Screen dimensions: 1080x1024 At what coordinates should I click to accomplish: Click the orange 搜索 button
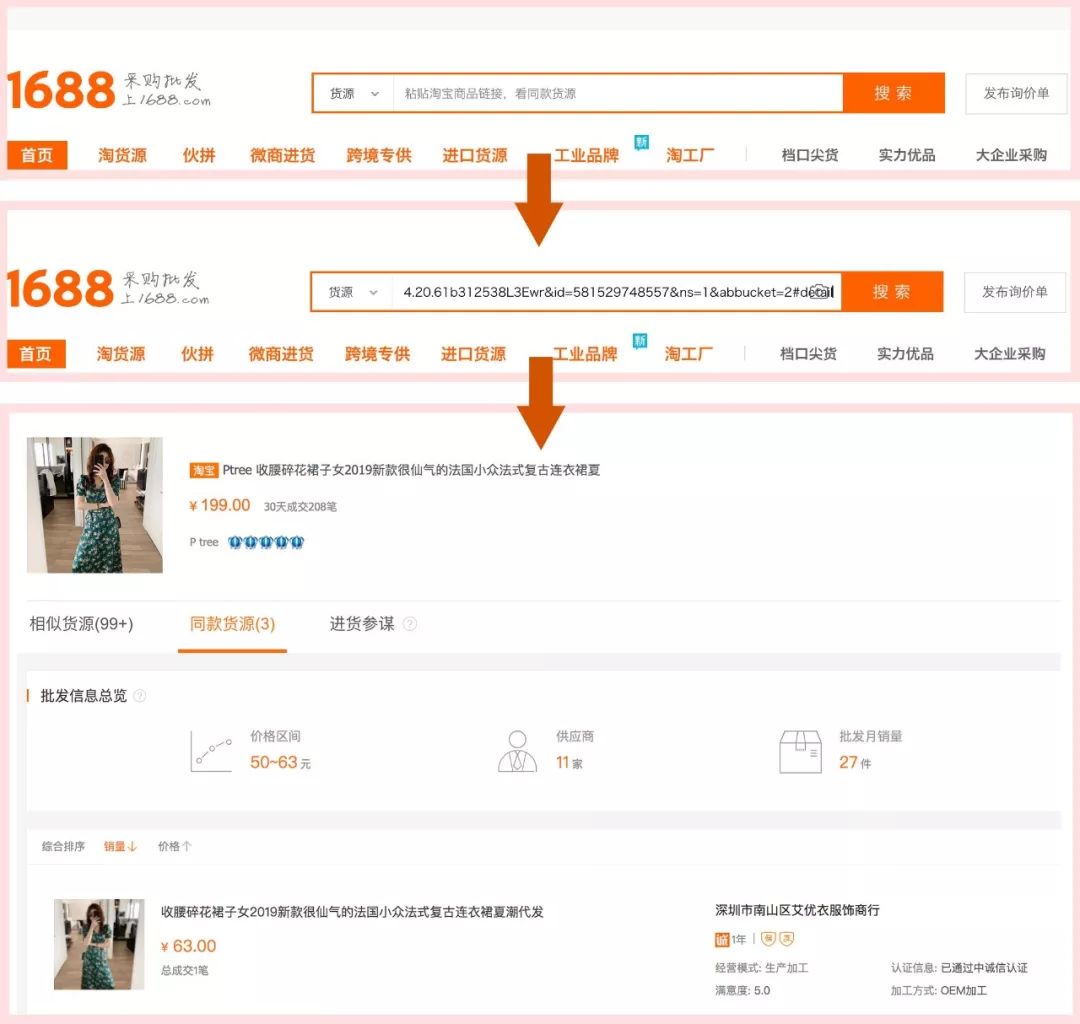[x=895, y=92]
